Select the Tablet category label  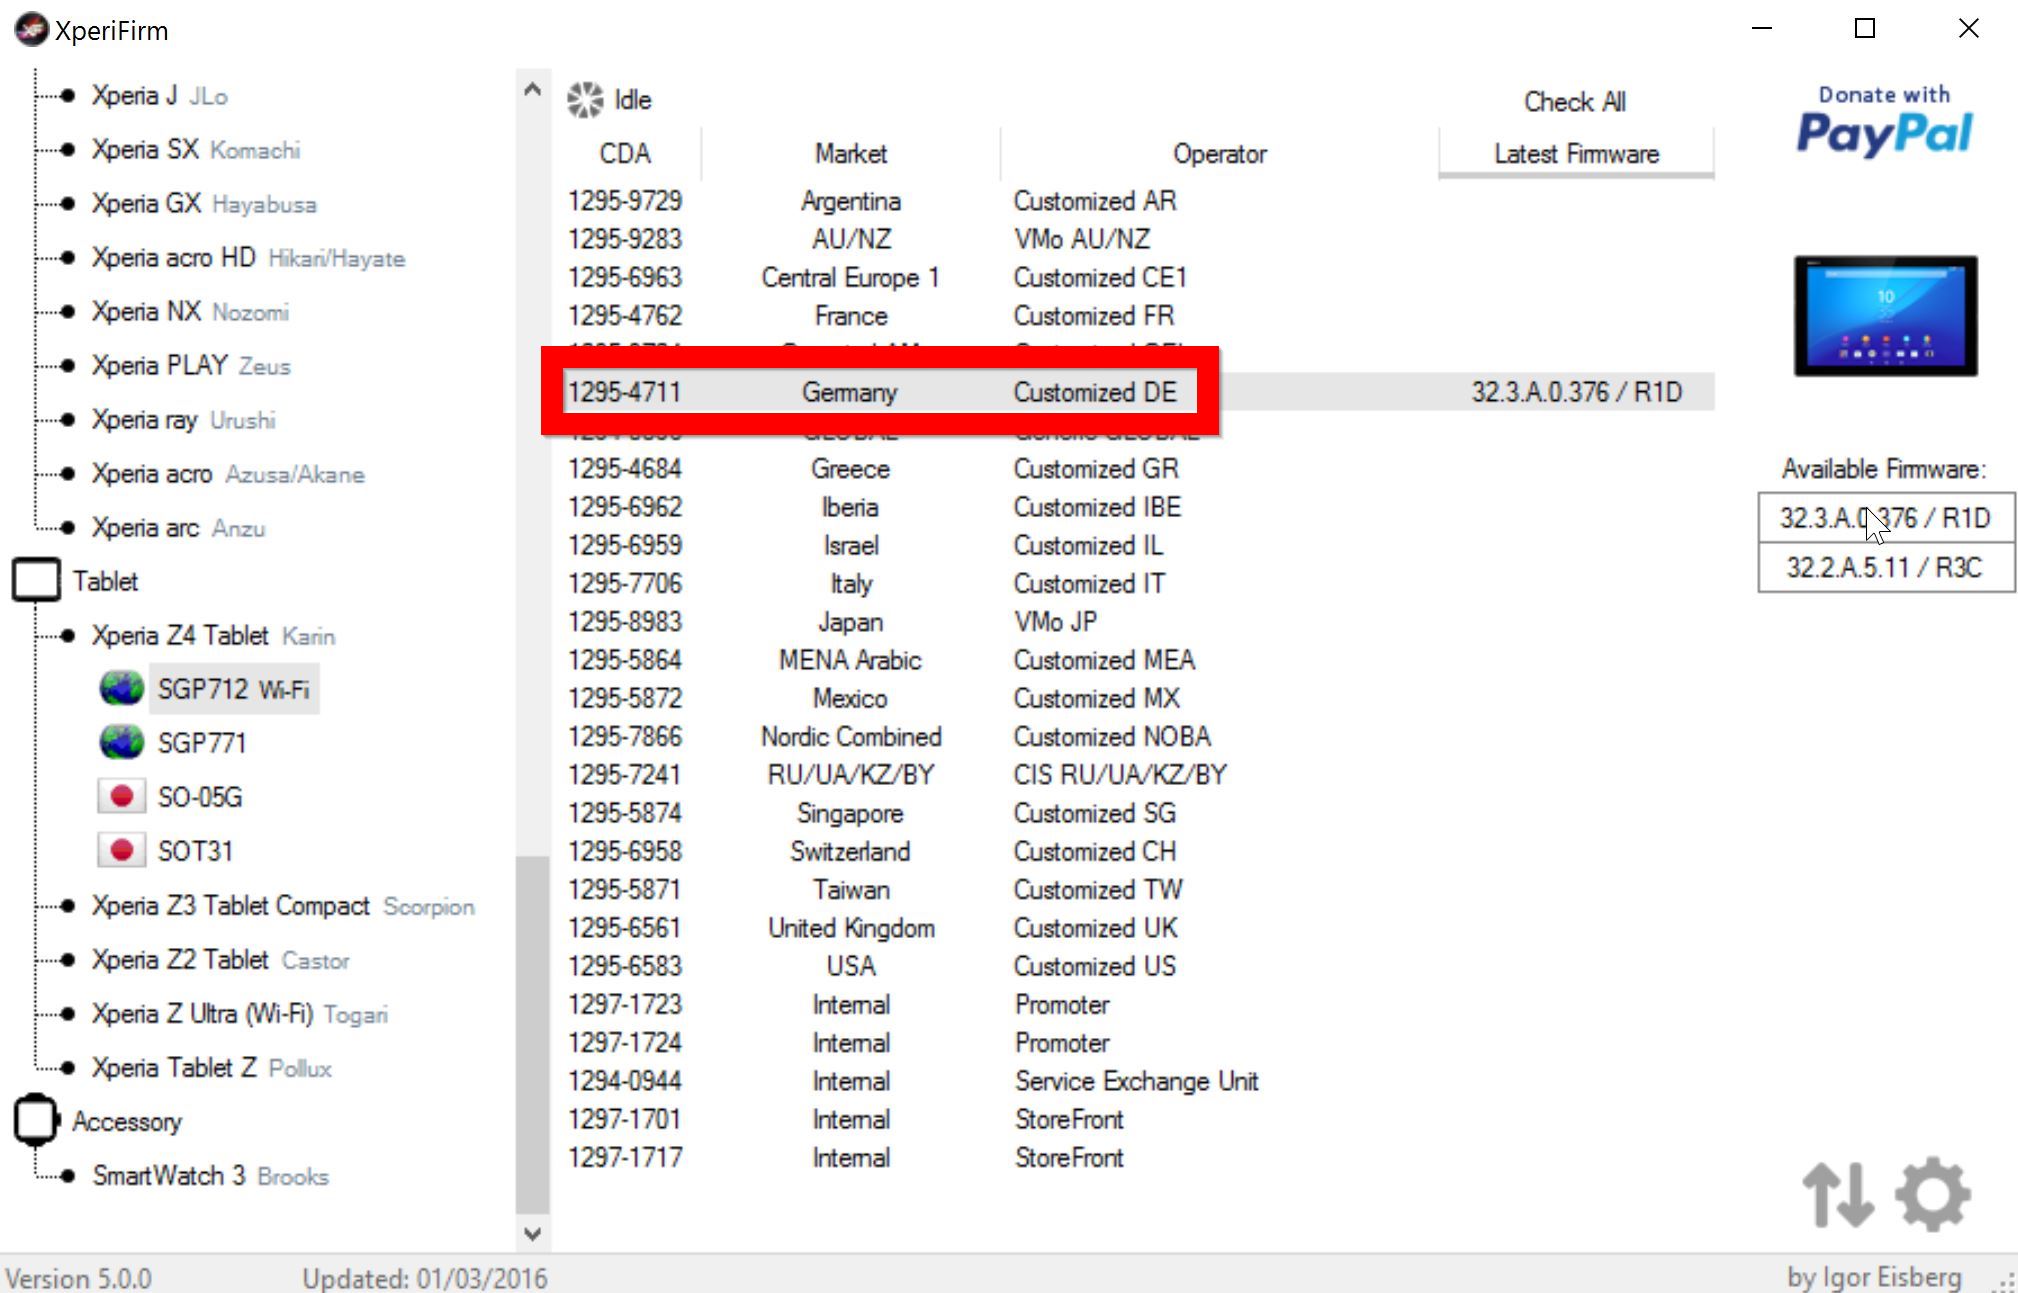[105, 581]
